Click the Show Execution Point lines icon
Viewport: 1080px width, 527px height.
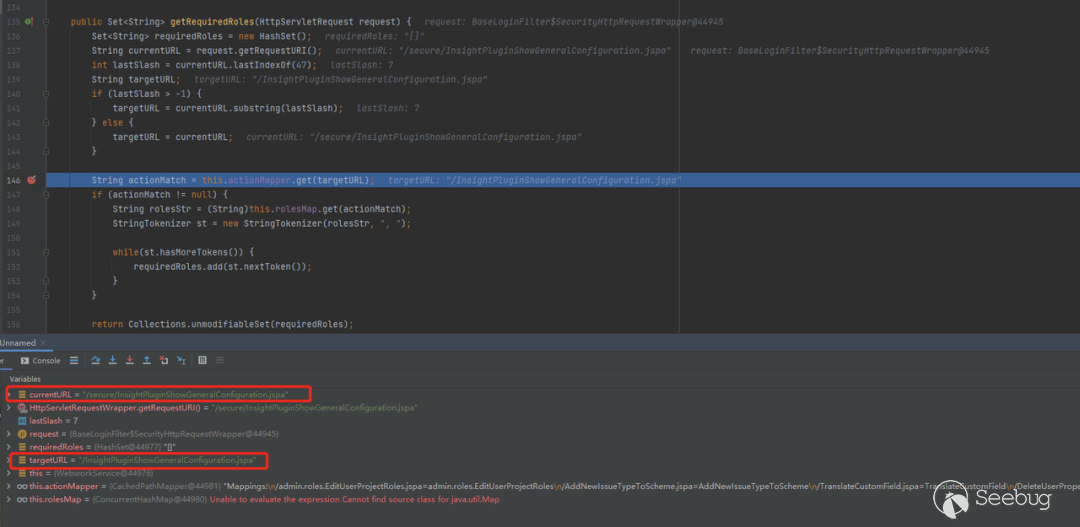pyautogui.click(x=74, y=360)
